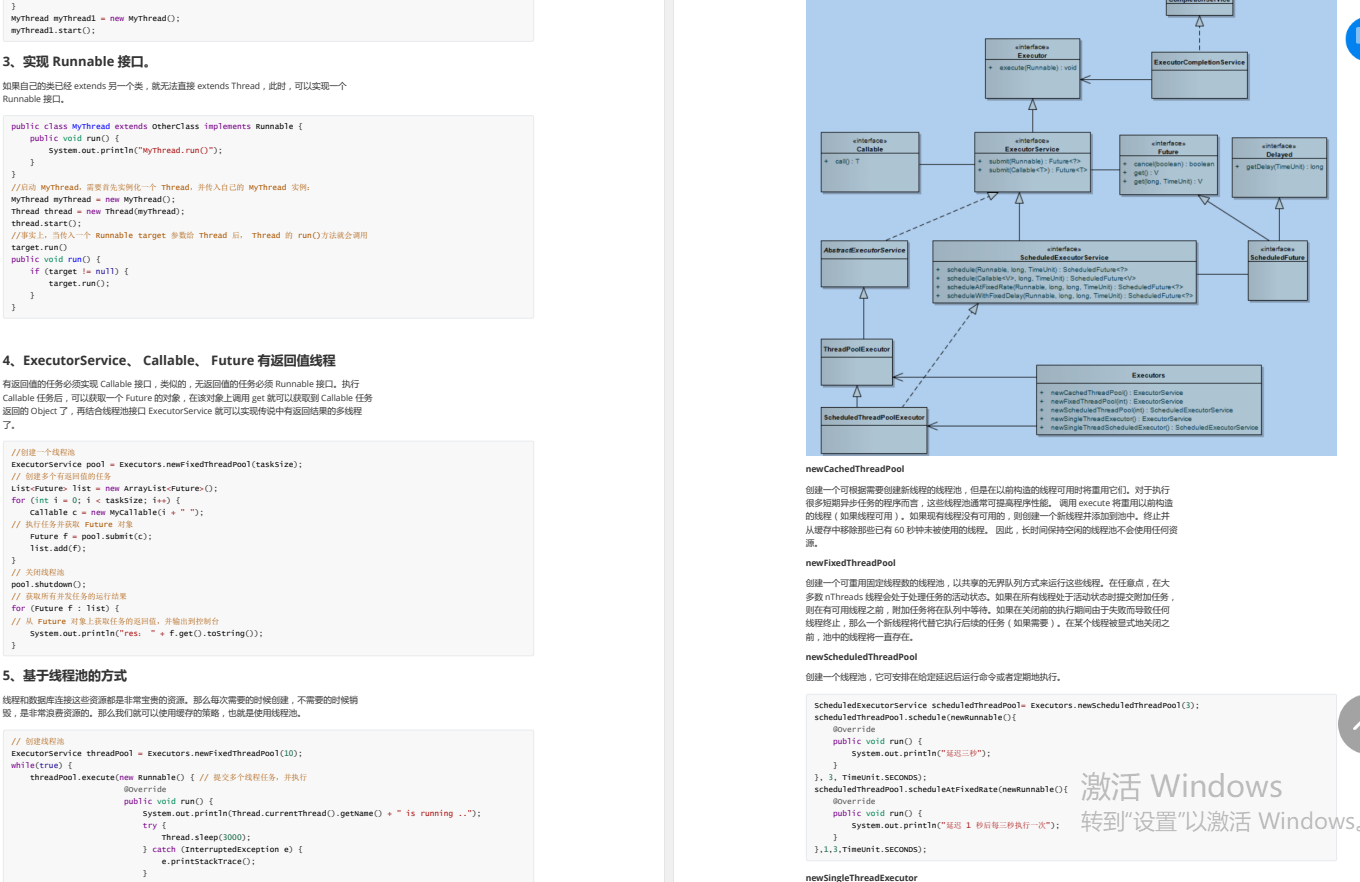The image size is (1360, 882).
Task: Click bold section heading "newCachedThreadPool" below the diagram
Action: (x=855, y=469)
